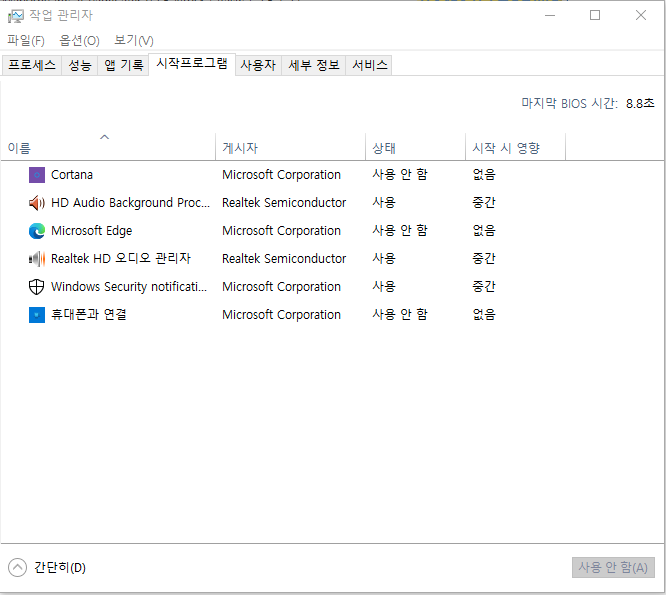The image size is (666, 595).
Task: Maximize the 작업 관리자 window
Action: pos(595,16)
